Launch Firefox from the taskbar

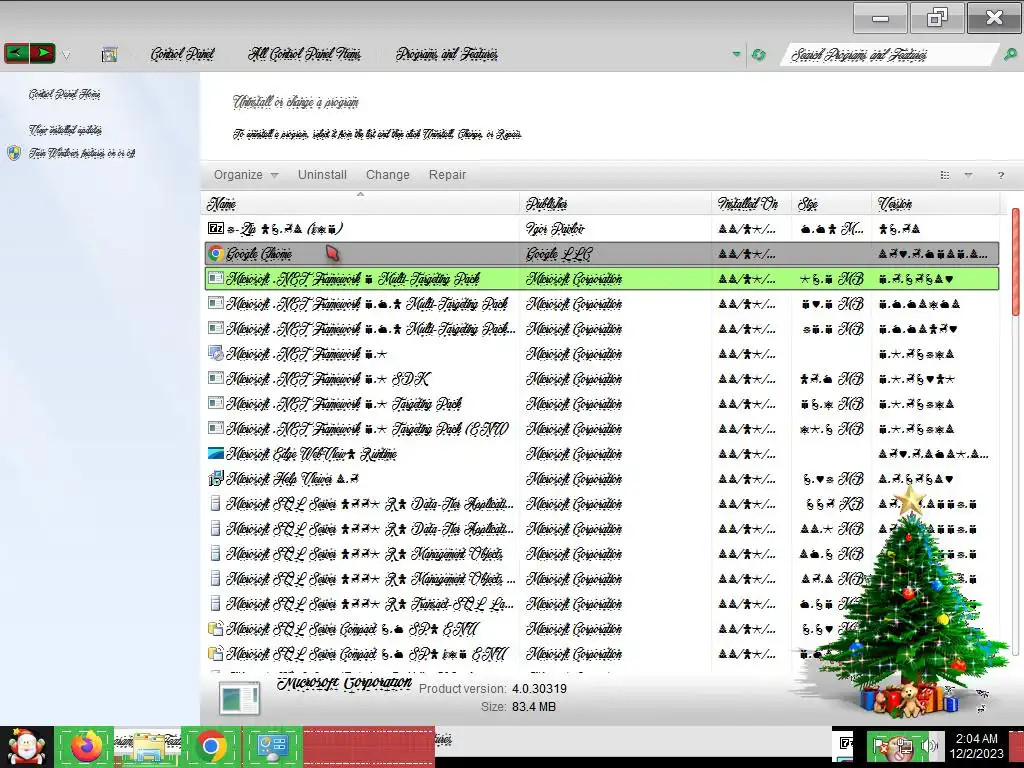pyautogui.click(x=87, y=746)
